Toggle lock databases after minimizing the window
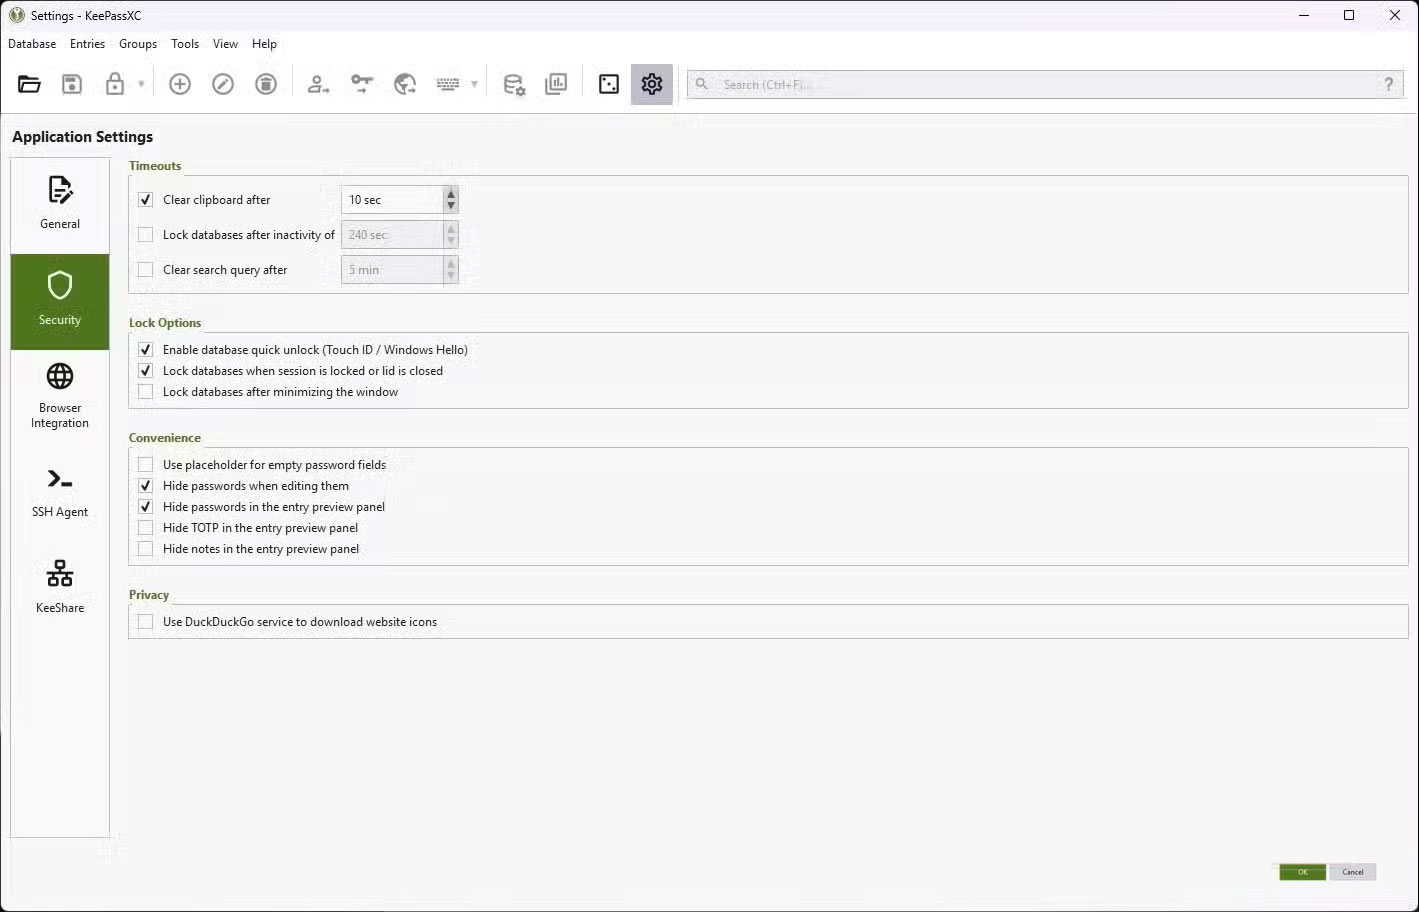1419x912 pixels. coord(145,391)
